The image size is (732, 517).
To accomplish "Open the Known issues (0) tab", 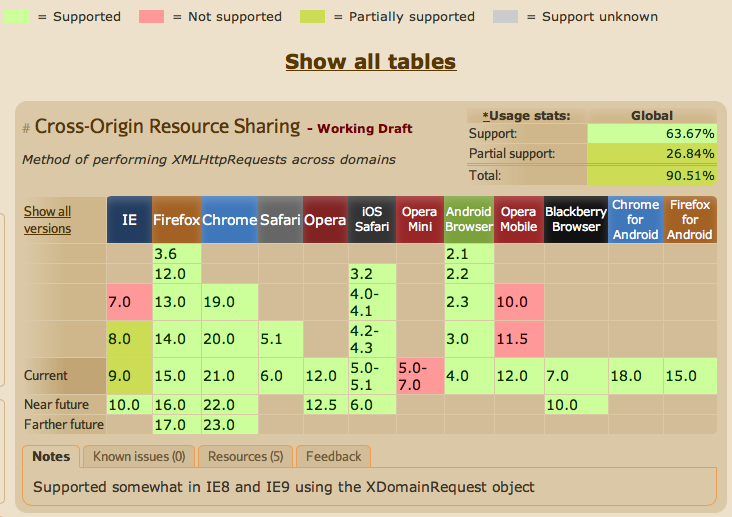I will (x=139, y=456).
